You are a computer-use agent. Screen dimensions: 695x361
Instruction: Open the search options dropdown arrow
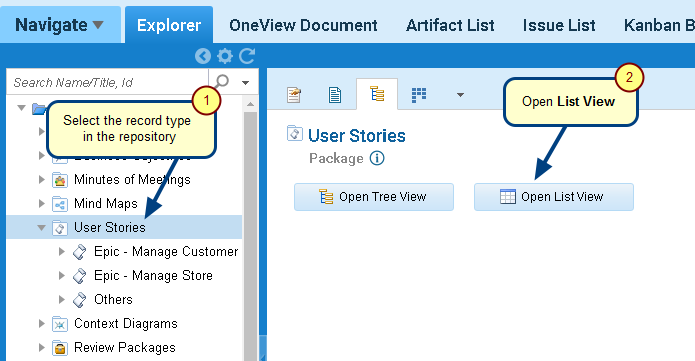coord(245,82)
